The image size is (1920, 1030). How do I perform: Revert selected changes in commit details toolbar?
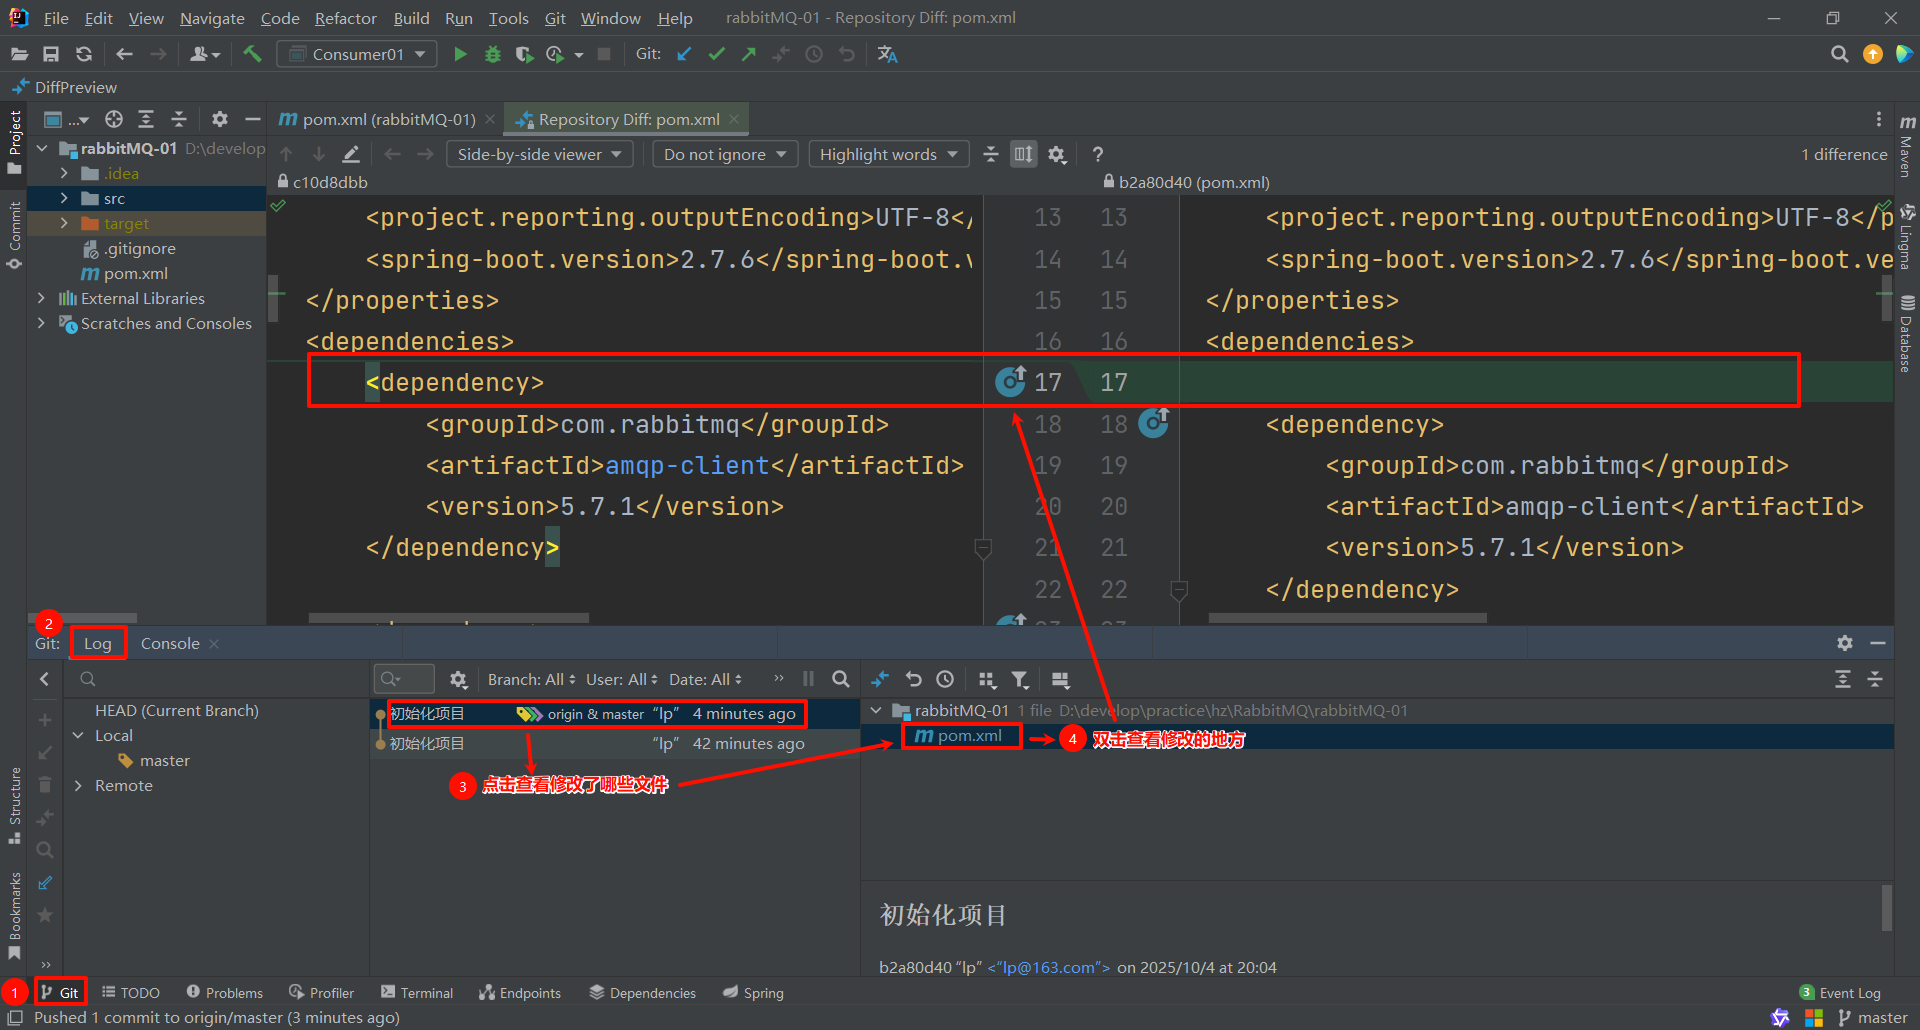tap(913, 679)
